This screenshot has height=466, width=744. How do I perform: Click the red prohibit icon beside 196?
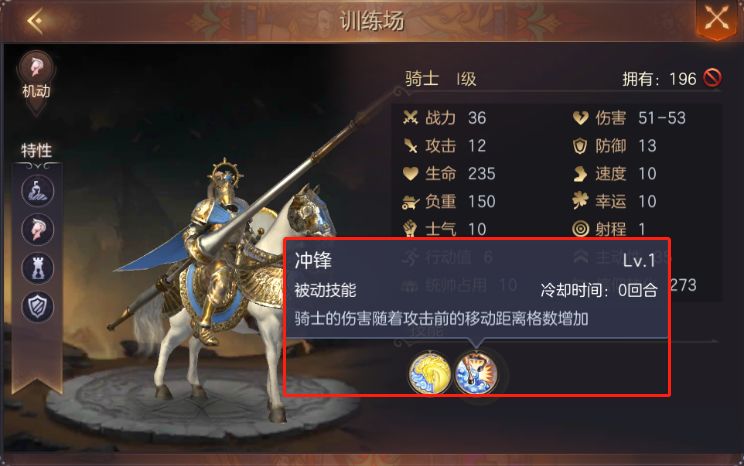[712, 77]
